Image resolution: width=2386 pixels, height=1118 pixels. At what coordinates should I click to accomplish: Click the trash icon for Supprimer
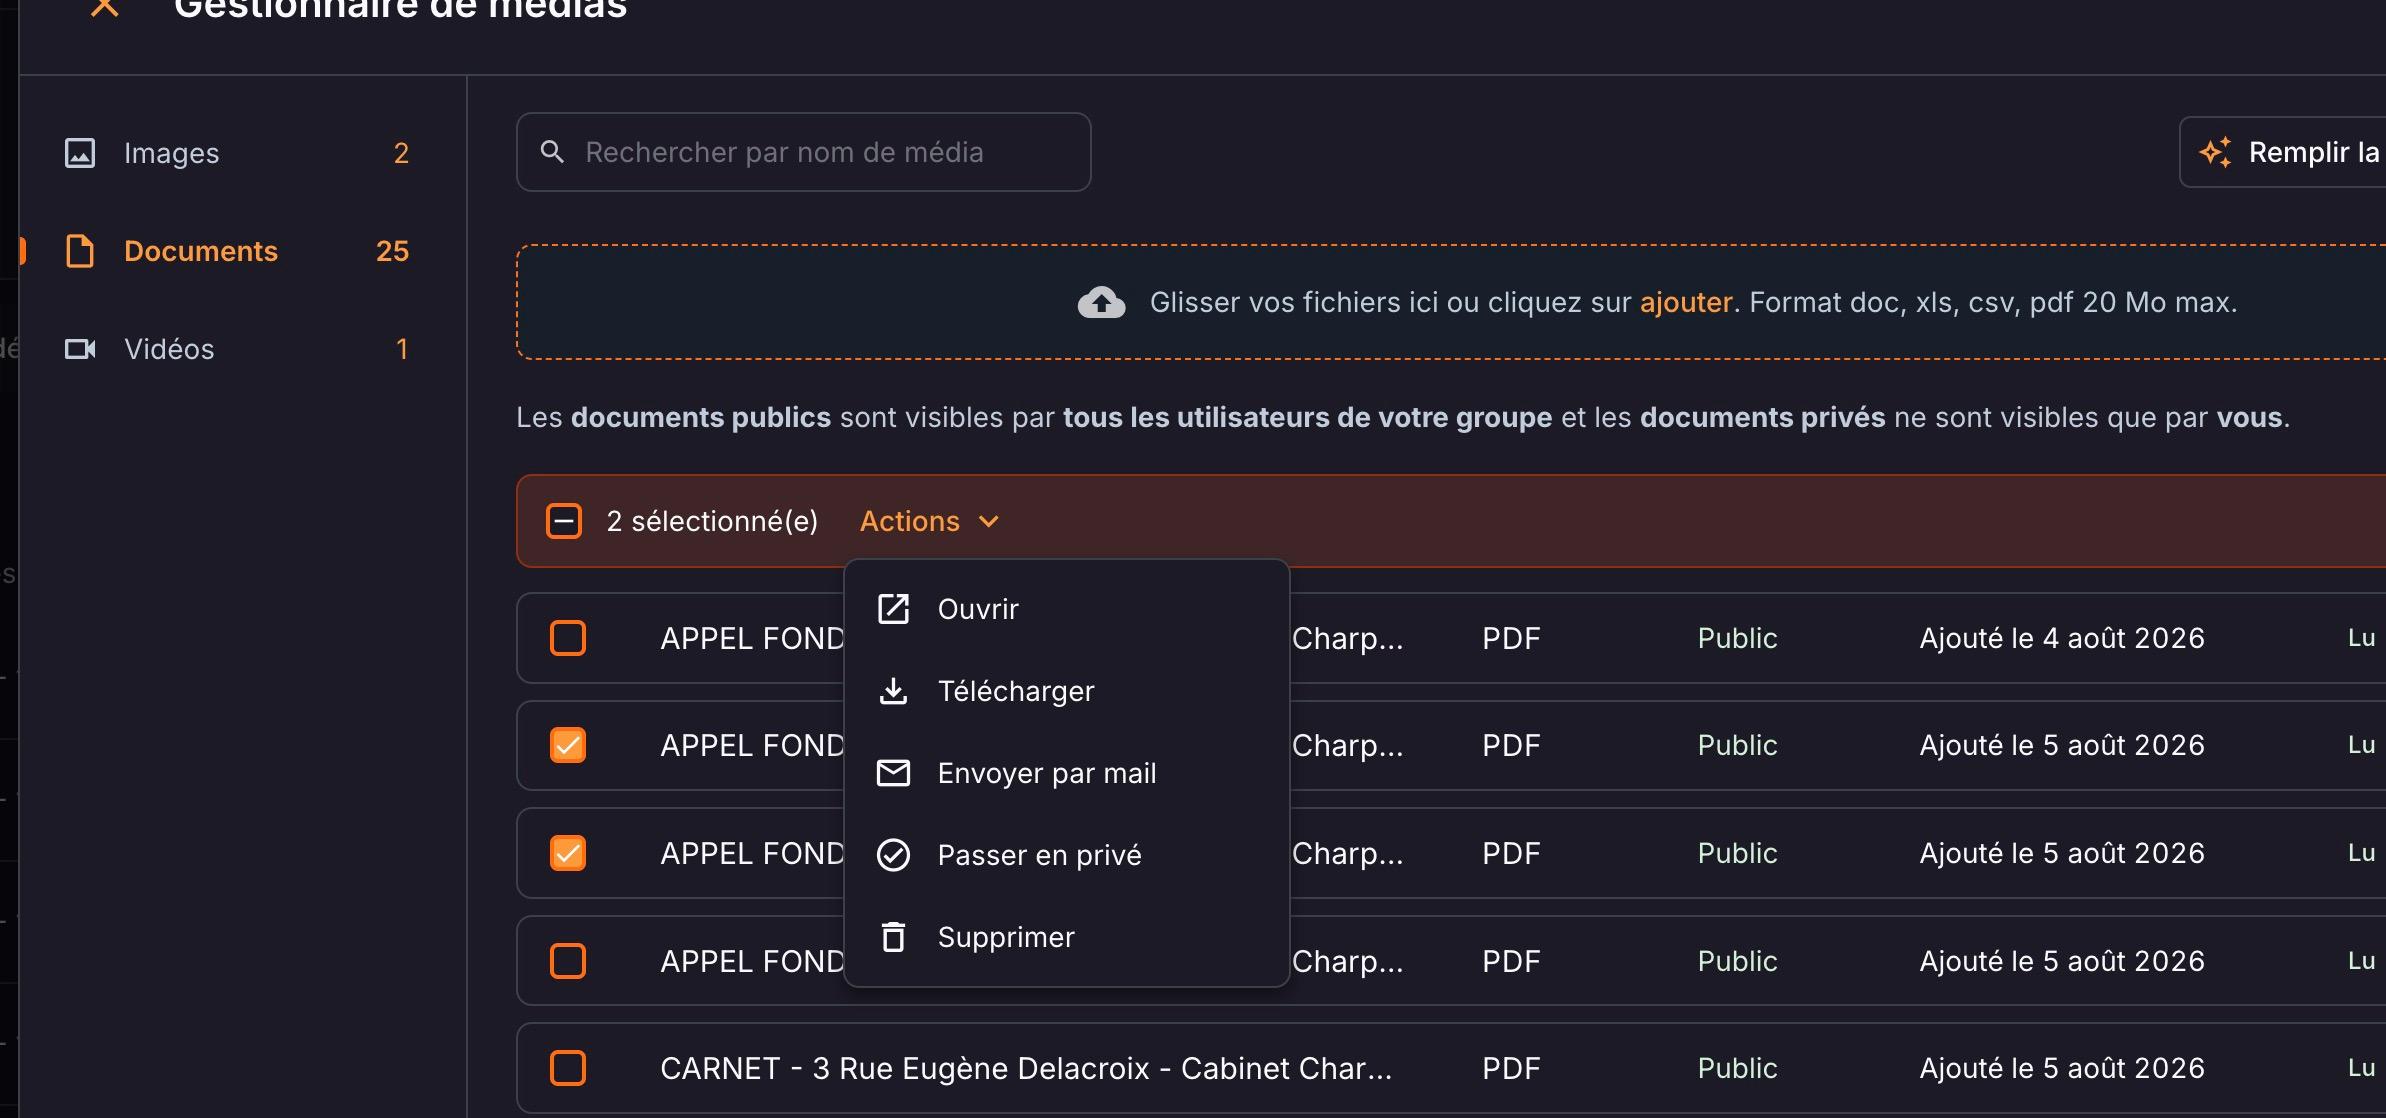(x=893, y=937)
